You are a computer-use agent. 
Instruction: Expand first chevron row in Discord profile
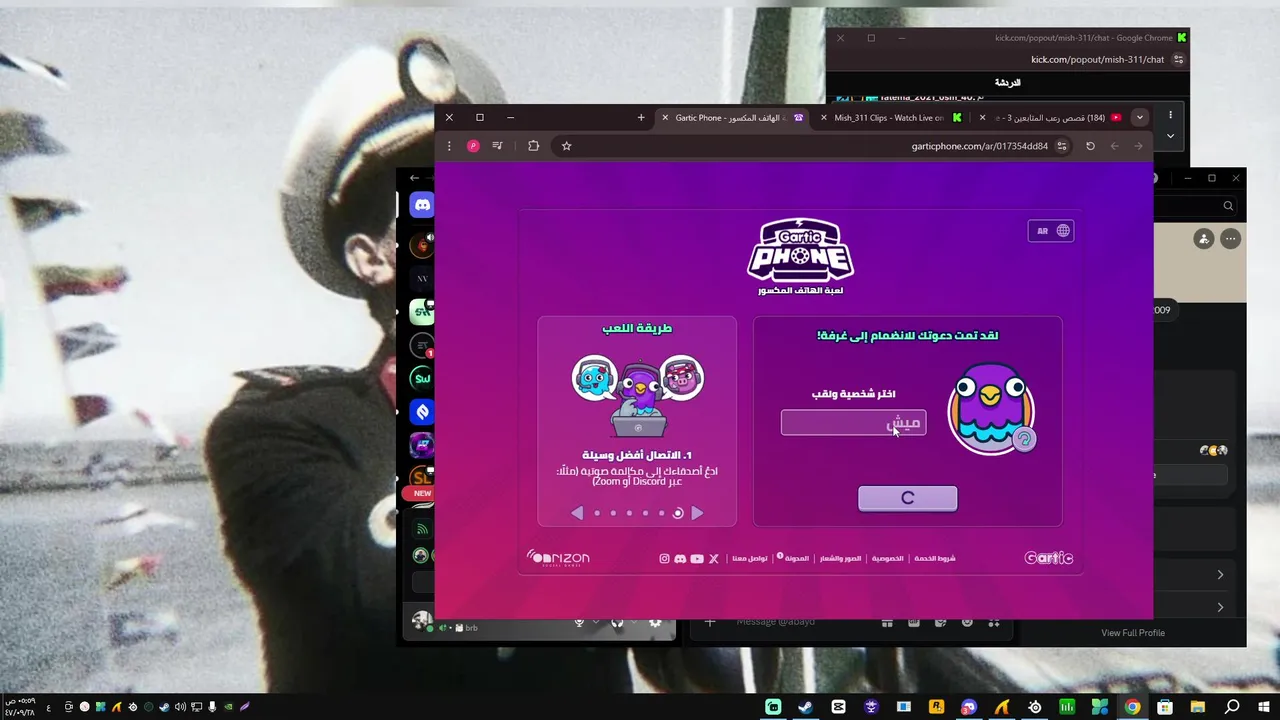[1220, 575]
